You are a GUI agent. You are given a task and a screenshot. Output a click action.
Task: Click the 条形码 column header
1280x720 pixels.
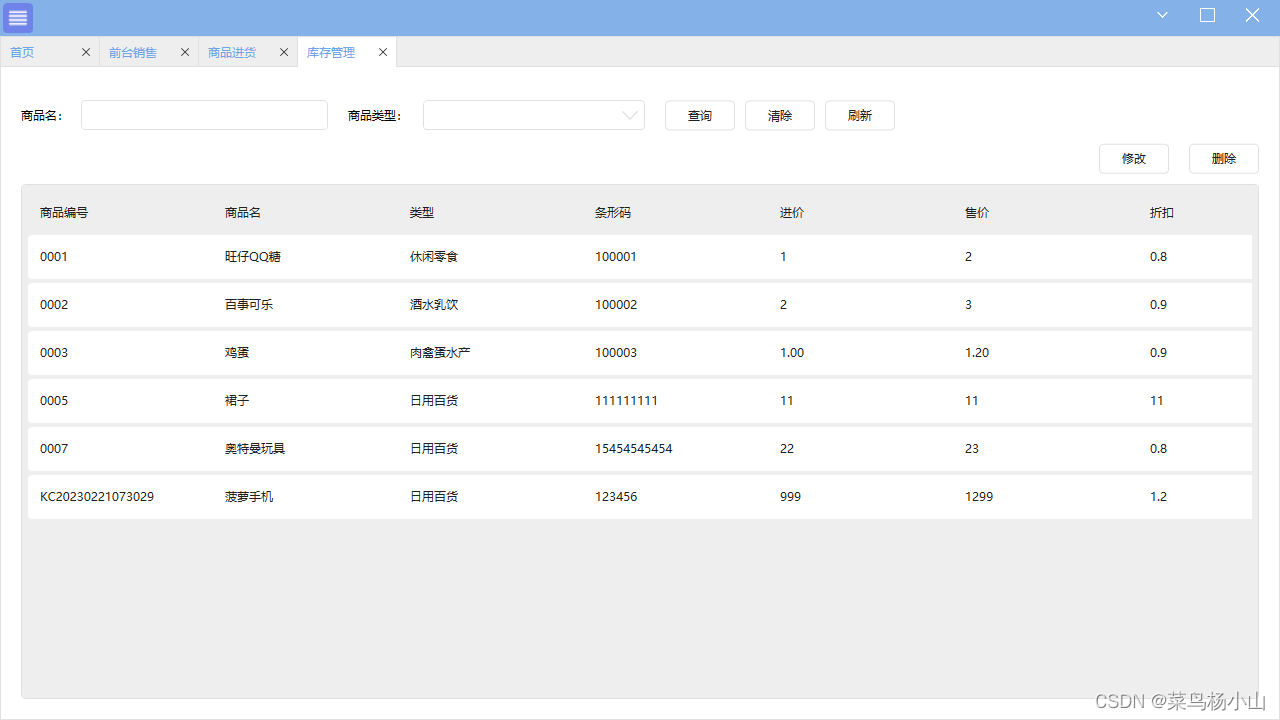coord(613,212)
